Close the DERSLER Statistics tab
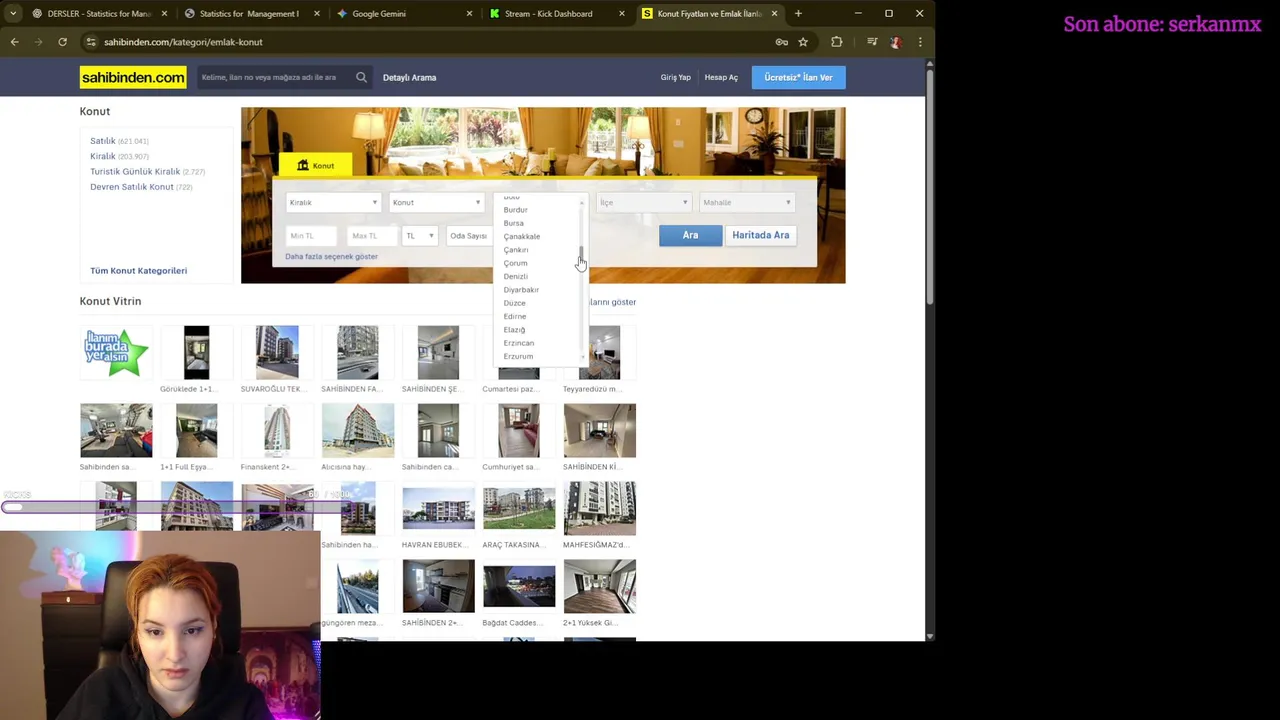This screenshot has width=1280, height=720. (166, 14)
